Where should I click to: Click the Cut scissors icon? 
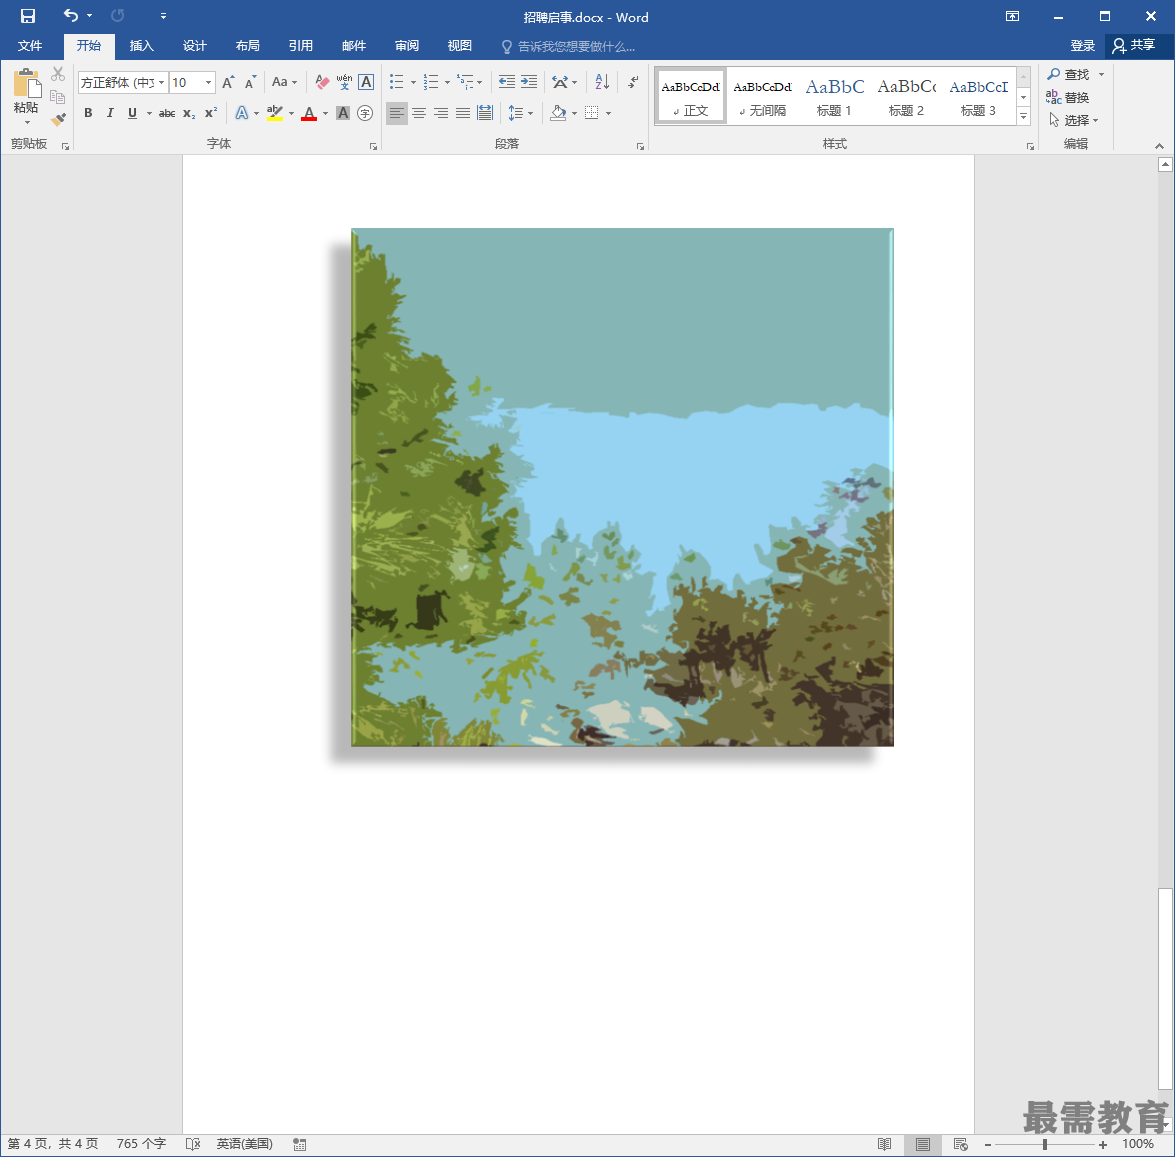pos(58,74)
